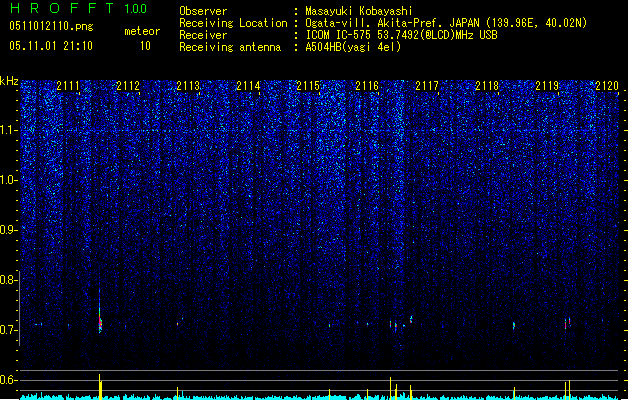Click the 'meteor' label

click(142, 31)
